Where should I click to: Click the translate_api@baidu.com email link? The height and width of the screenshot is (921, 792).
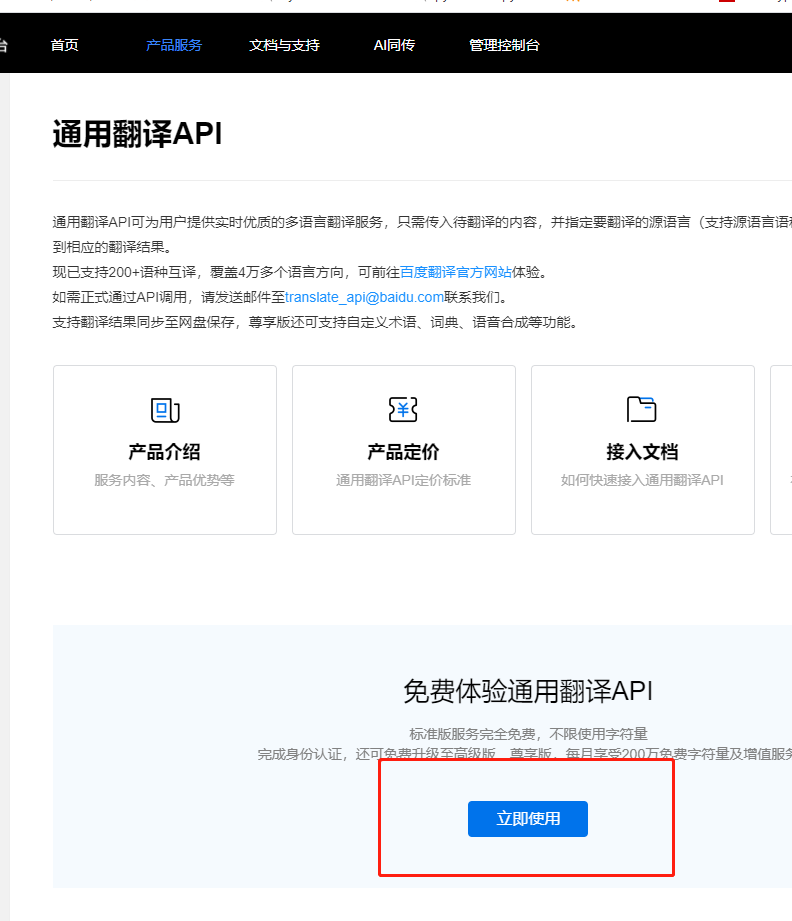(364, 297)
